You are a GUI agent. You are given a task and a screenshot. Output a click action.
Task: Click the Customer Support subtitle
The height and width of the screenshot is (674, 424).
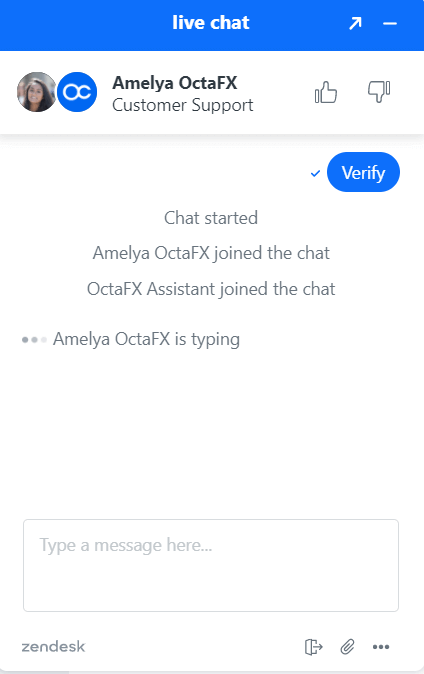click(183, 105)
